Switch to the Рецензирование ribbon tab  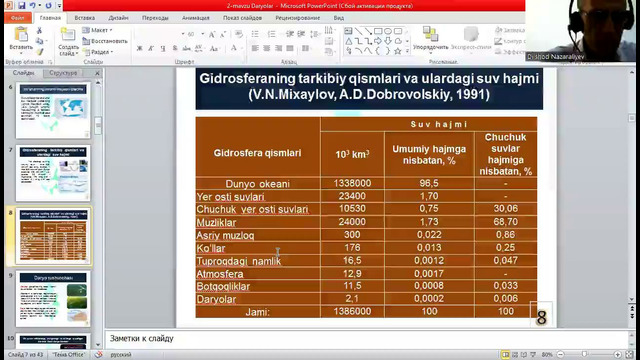[298, 18]
